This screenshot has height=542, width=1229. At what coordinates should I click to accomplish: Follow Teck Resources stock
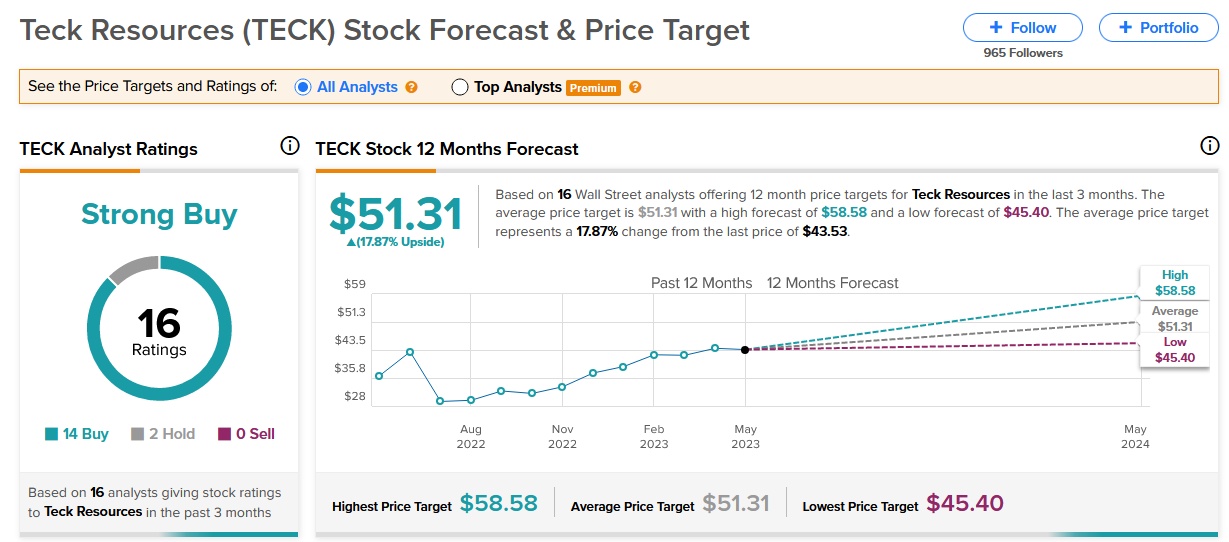tap(1022, 28)
